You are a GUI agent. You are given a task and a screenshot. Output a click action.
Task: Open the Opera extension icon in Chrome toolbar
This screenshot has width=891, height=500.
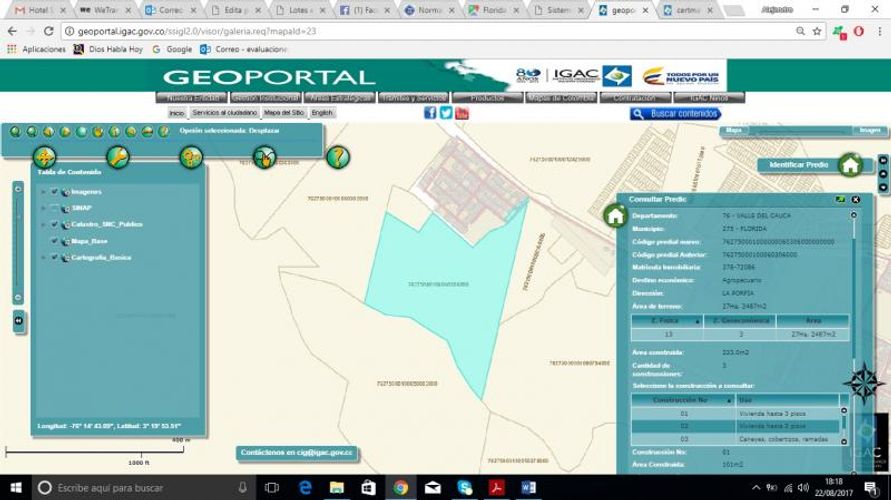[x=859, y=31]
